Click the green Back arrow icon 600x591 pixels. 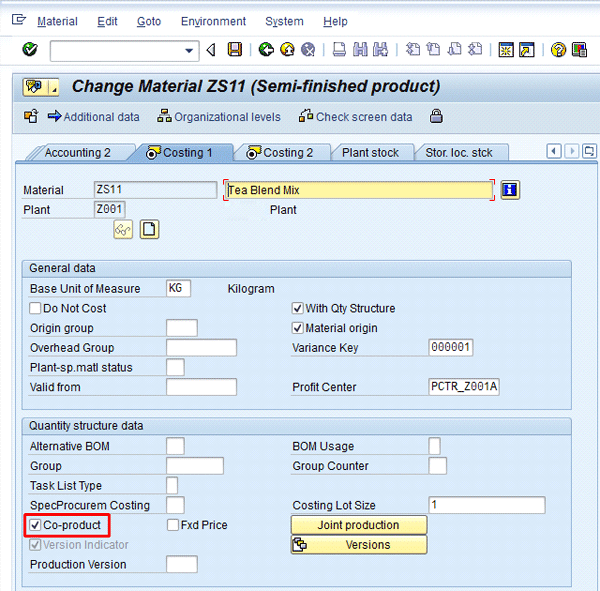point(265,50)
